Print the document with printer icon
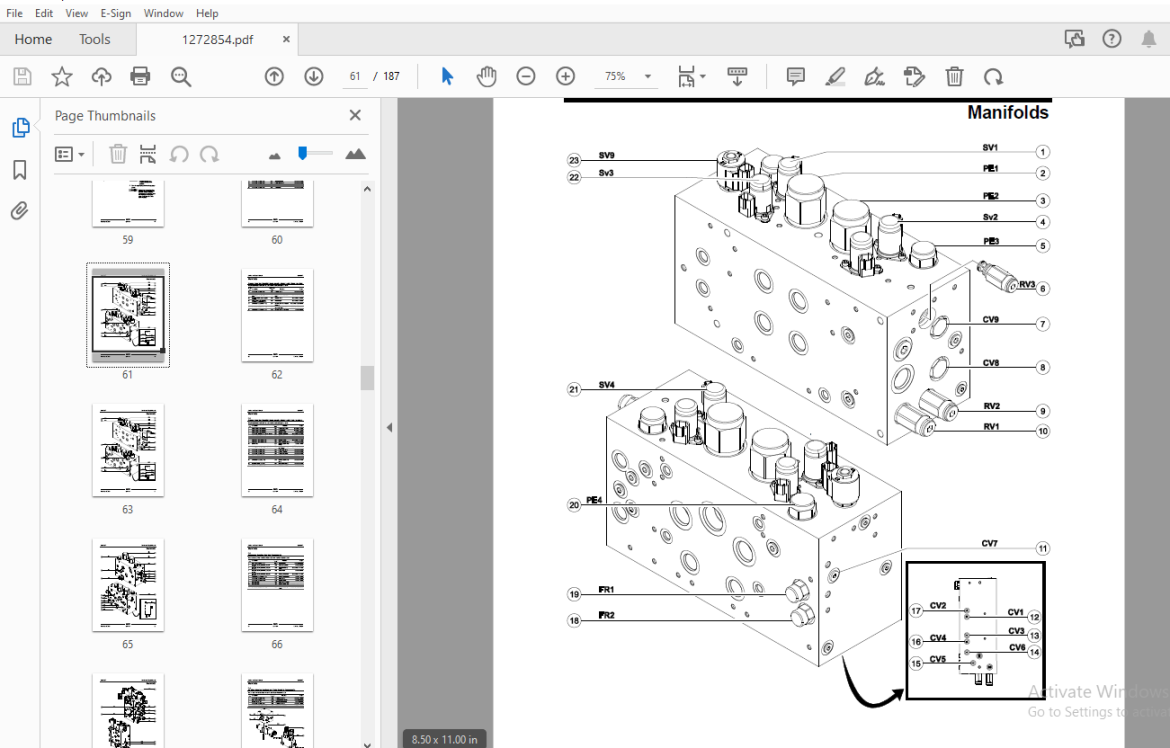The height and width of the screenshot is (748, 1170). [140, 76]
